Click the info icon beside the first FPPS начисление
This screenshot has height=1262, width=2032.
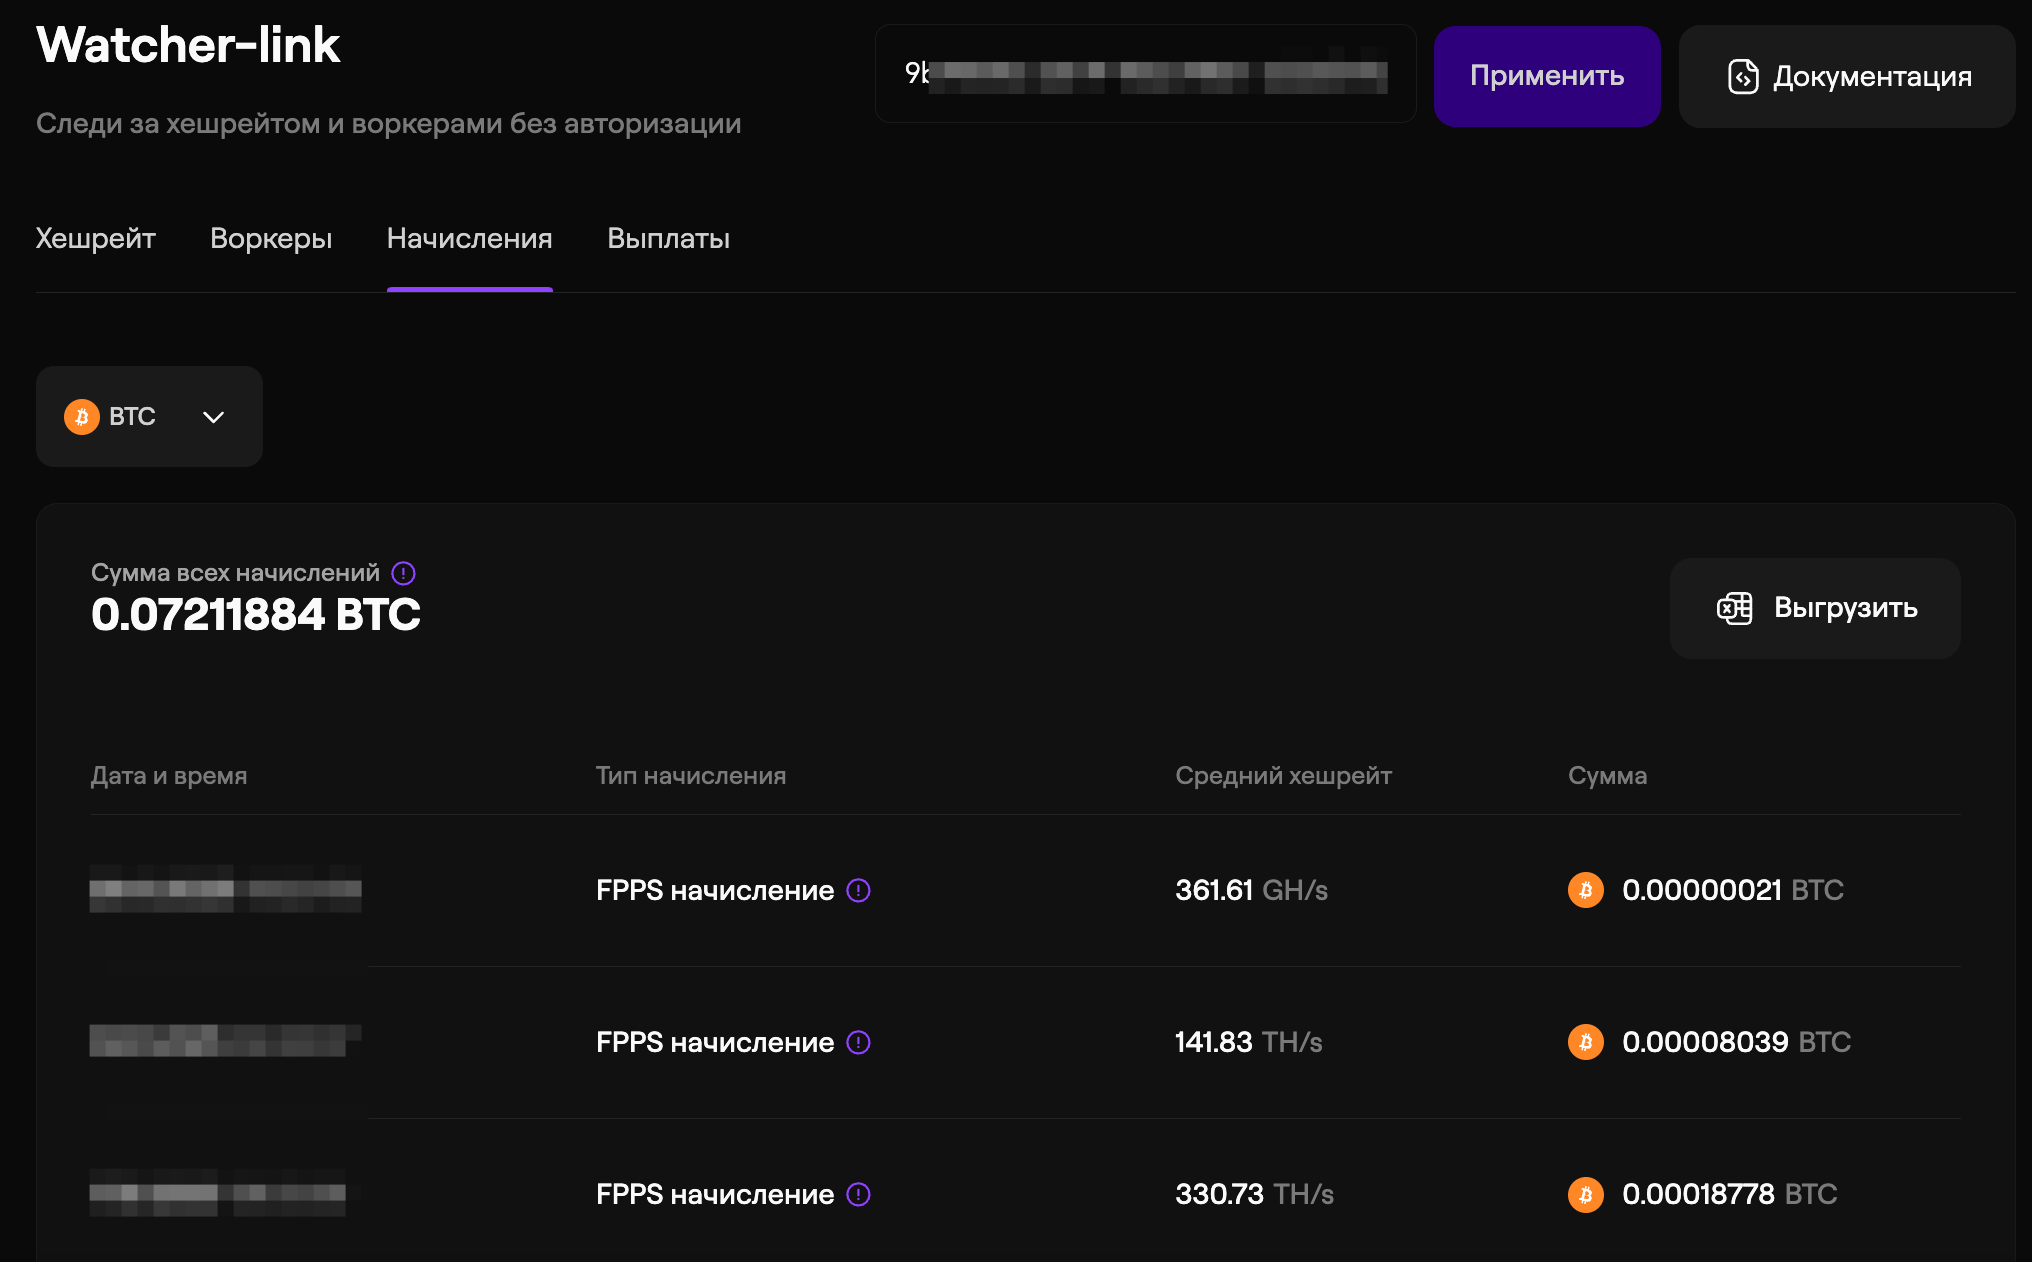pos(860,890)
